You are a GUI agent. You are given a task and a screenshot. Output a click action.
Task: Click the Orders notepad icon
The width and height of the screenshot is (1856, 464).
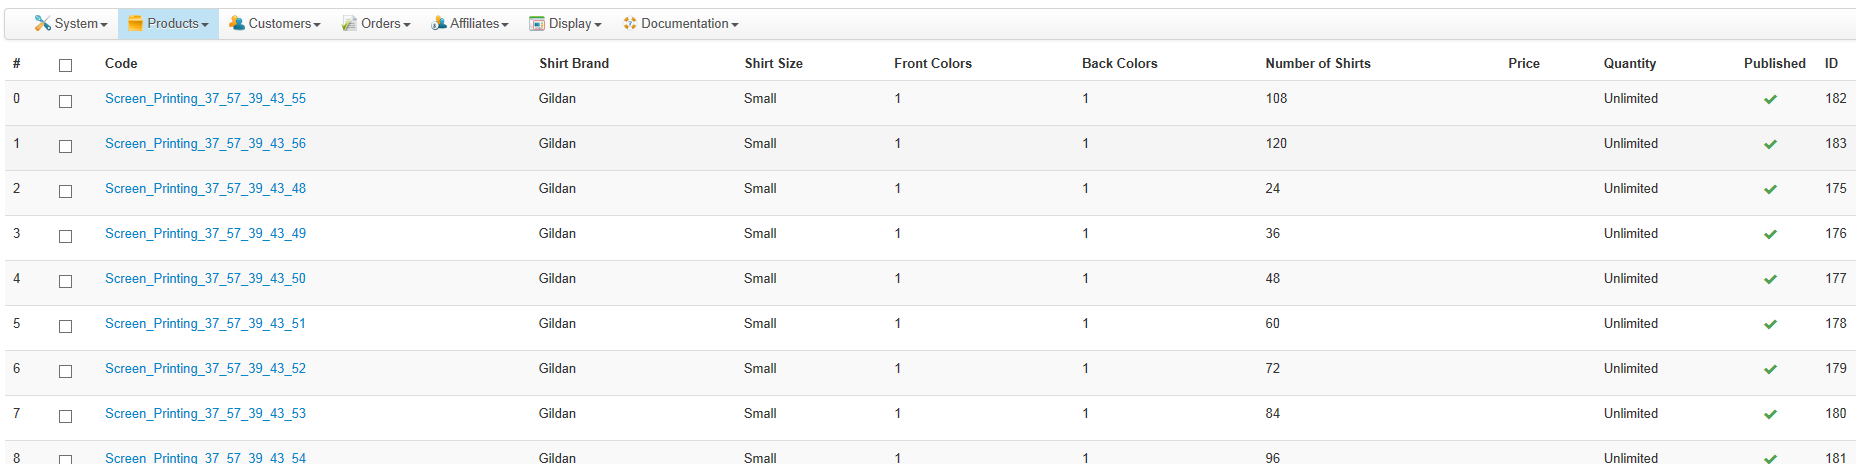click(x=349, y=23)
